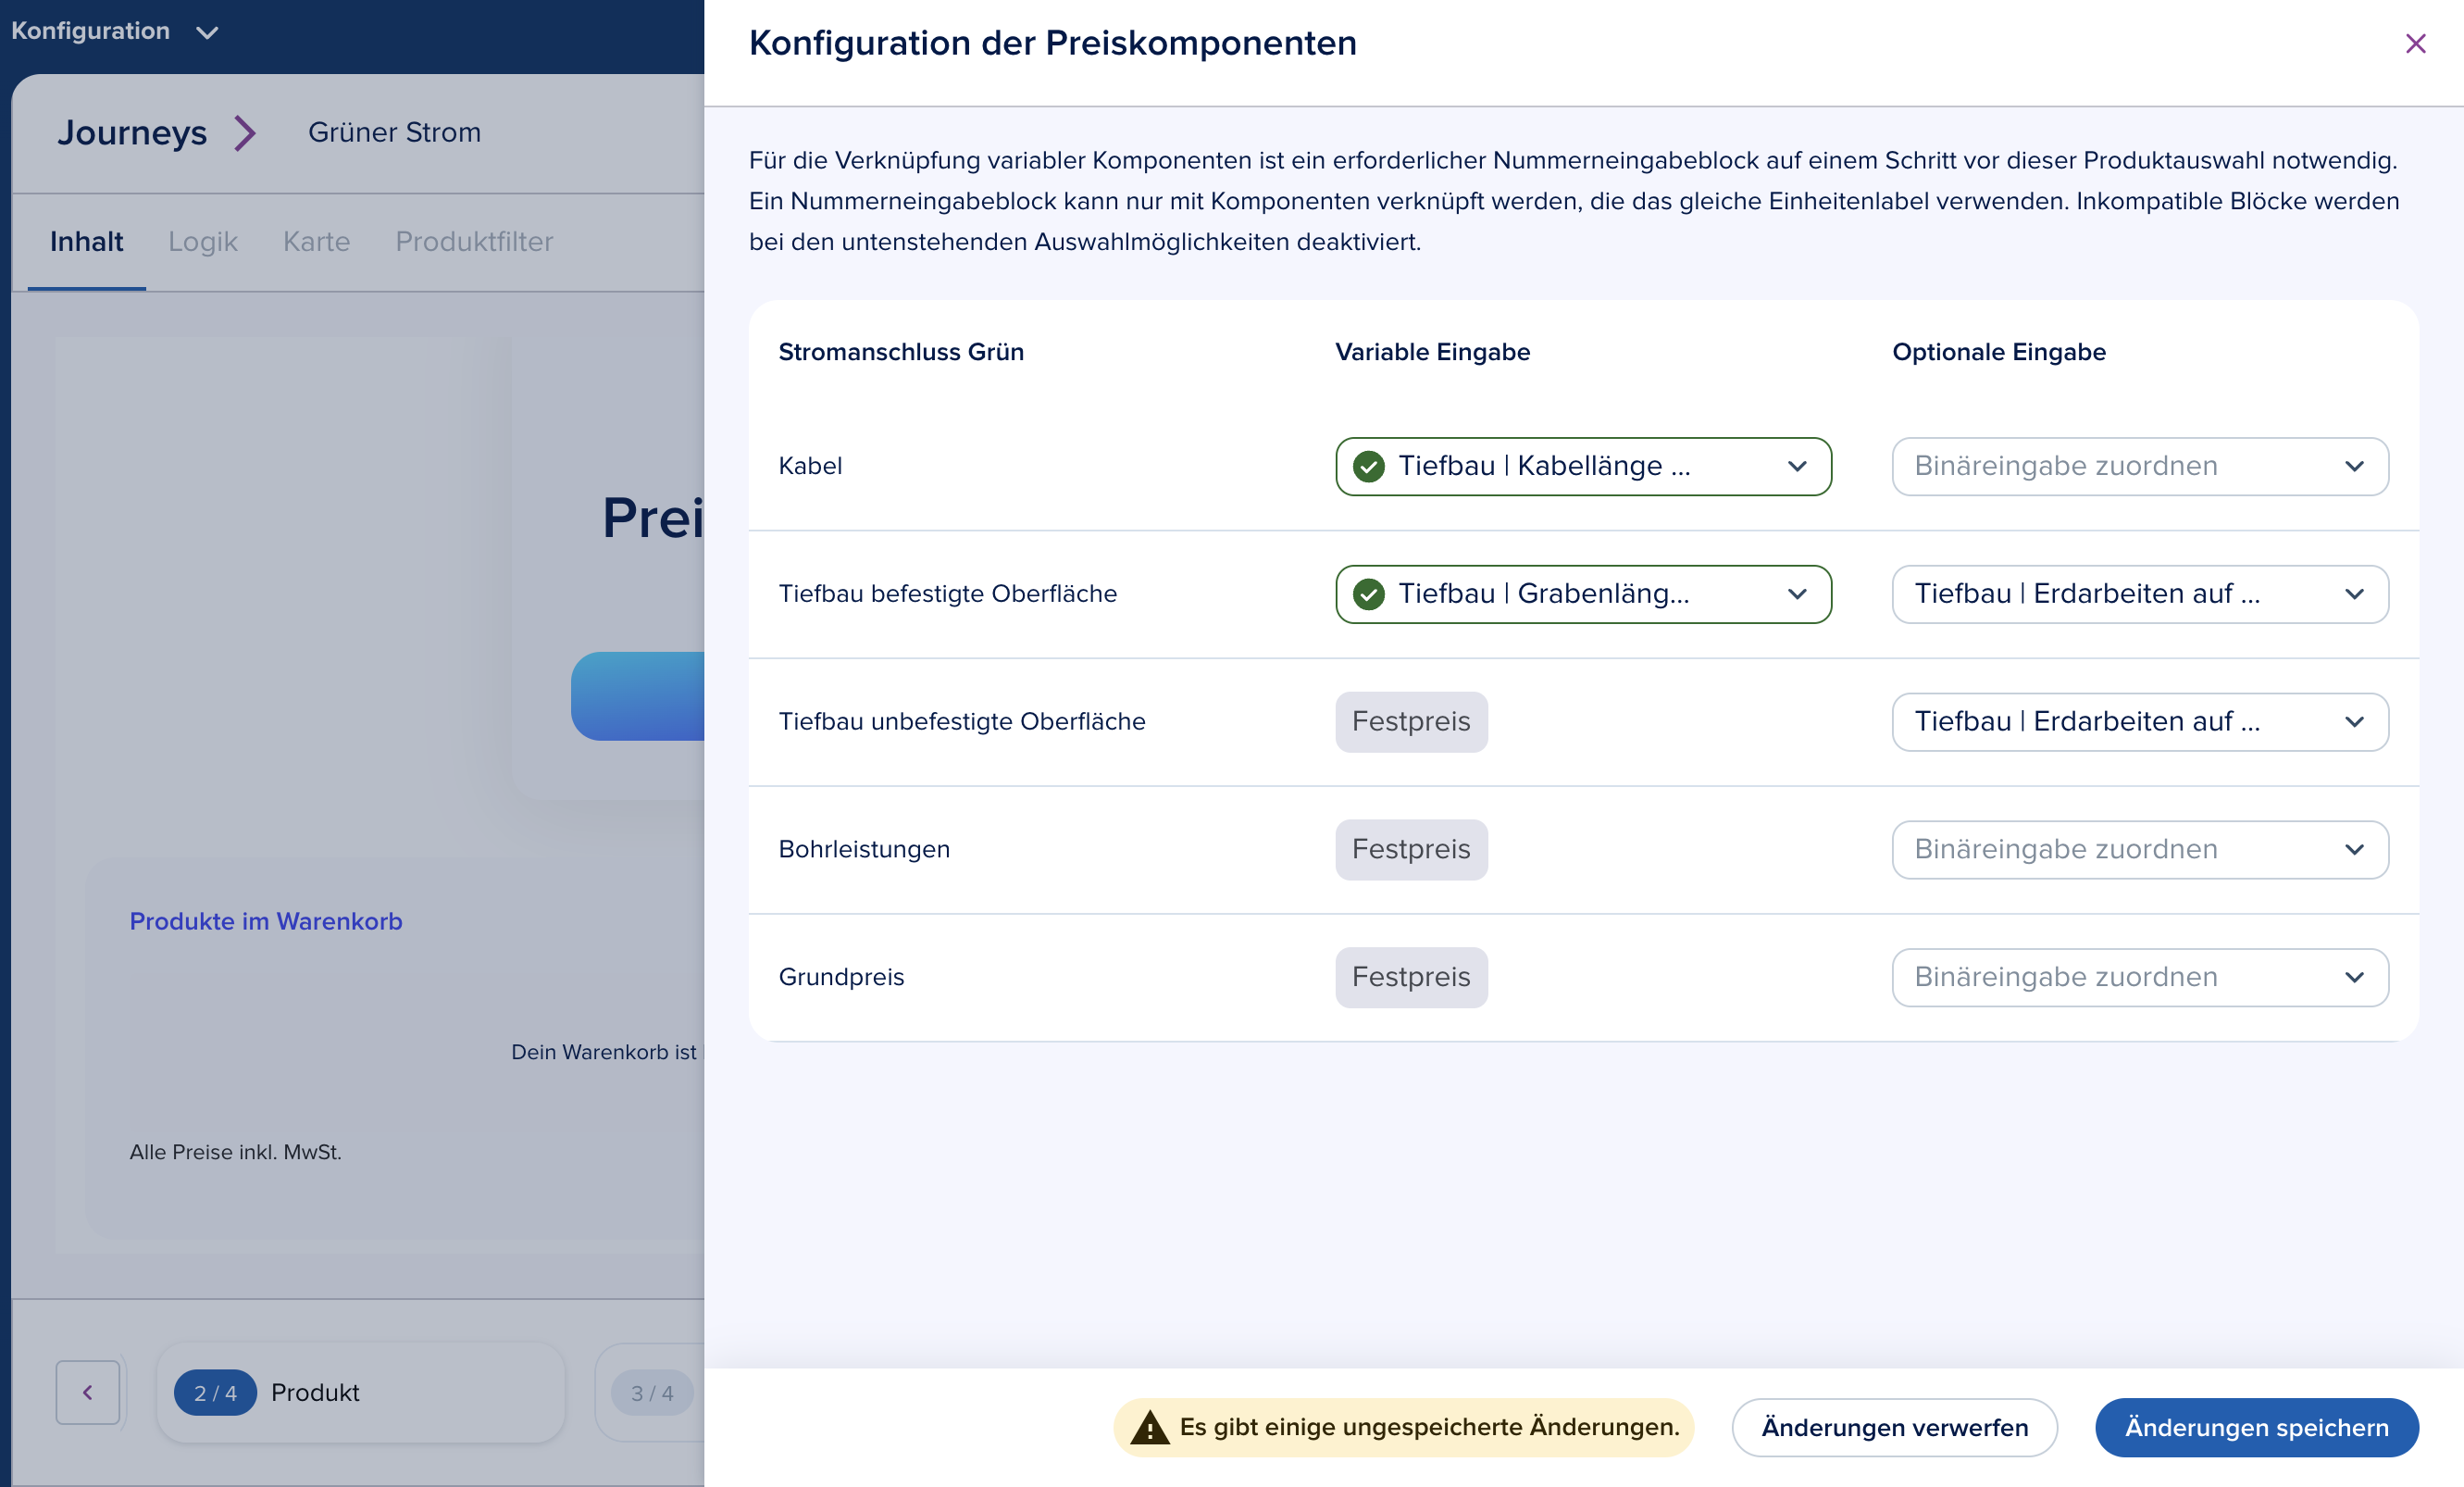The height and width of the screenshot is (1487, 2464).
Task: Click the Kabel component label
Action: [x=810, y=466]
